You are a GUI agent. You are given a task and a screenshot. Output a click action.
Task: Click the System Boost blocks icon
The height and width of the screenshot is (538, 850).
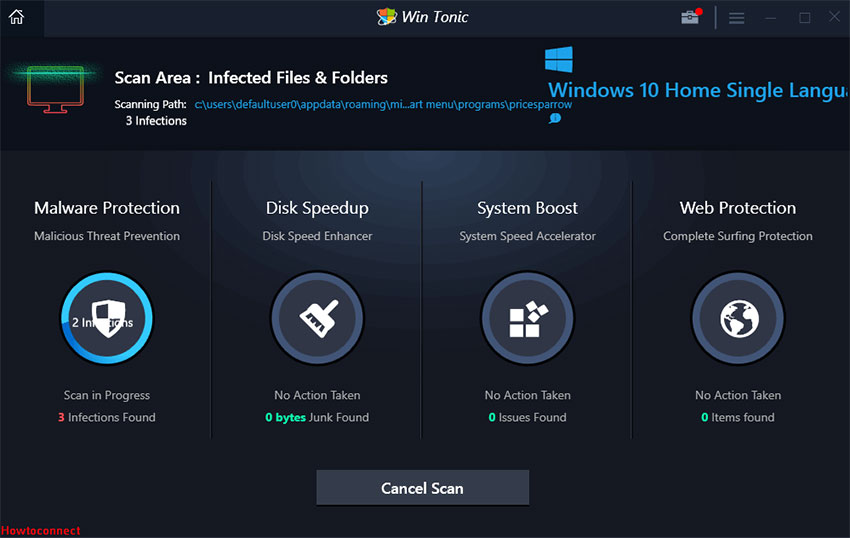pyautogui.click(x=527, y=319)
